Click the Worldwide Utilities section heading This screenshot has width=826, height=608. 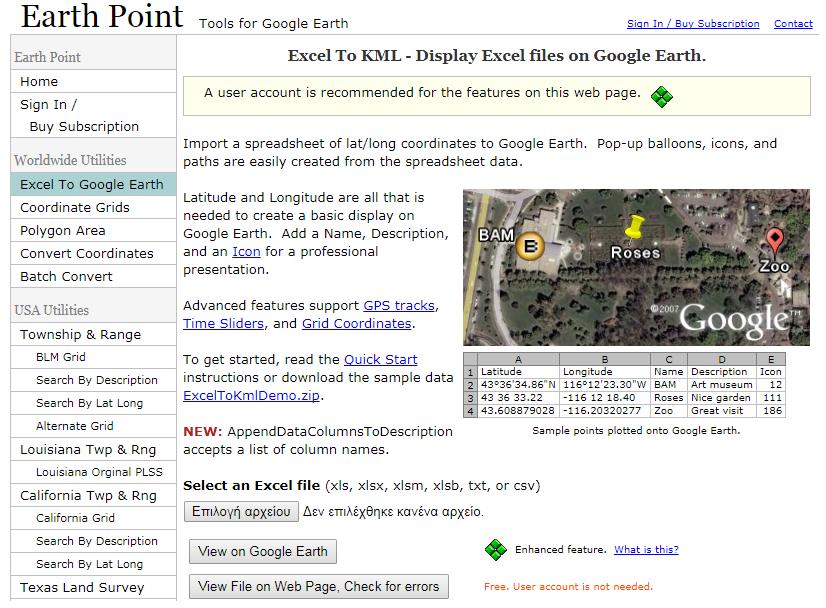pyautogui.click(x=70, y=160)
